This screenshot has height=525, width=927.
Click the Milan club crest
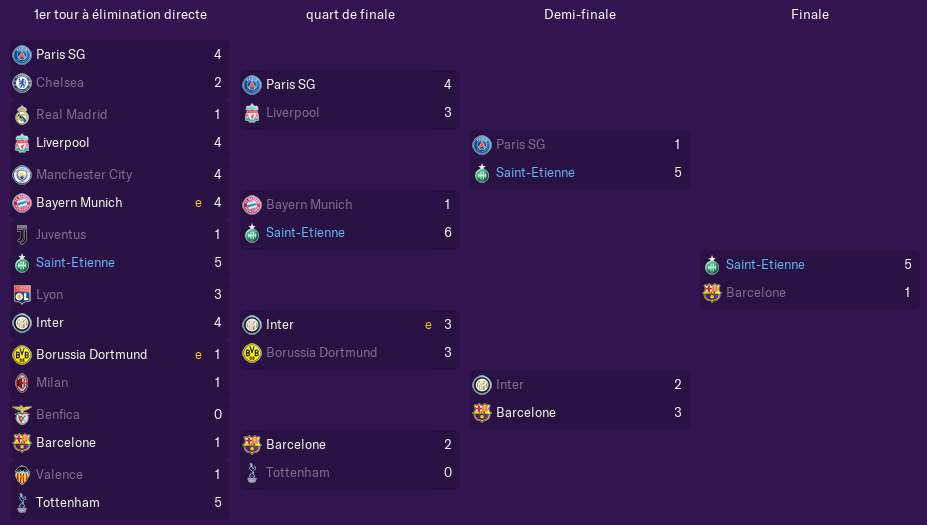[x=22, y=383]
